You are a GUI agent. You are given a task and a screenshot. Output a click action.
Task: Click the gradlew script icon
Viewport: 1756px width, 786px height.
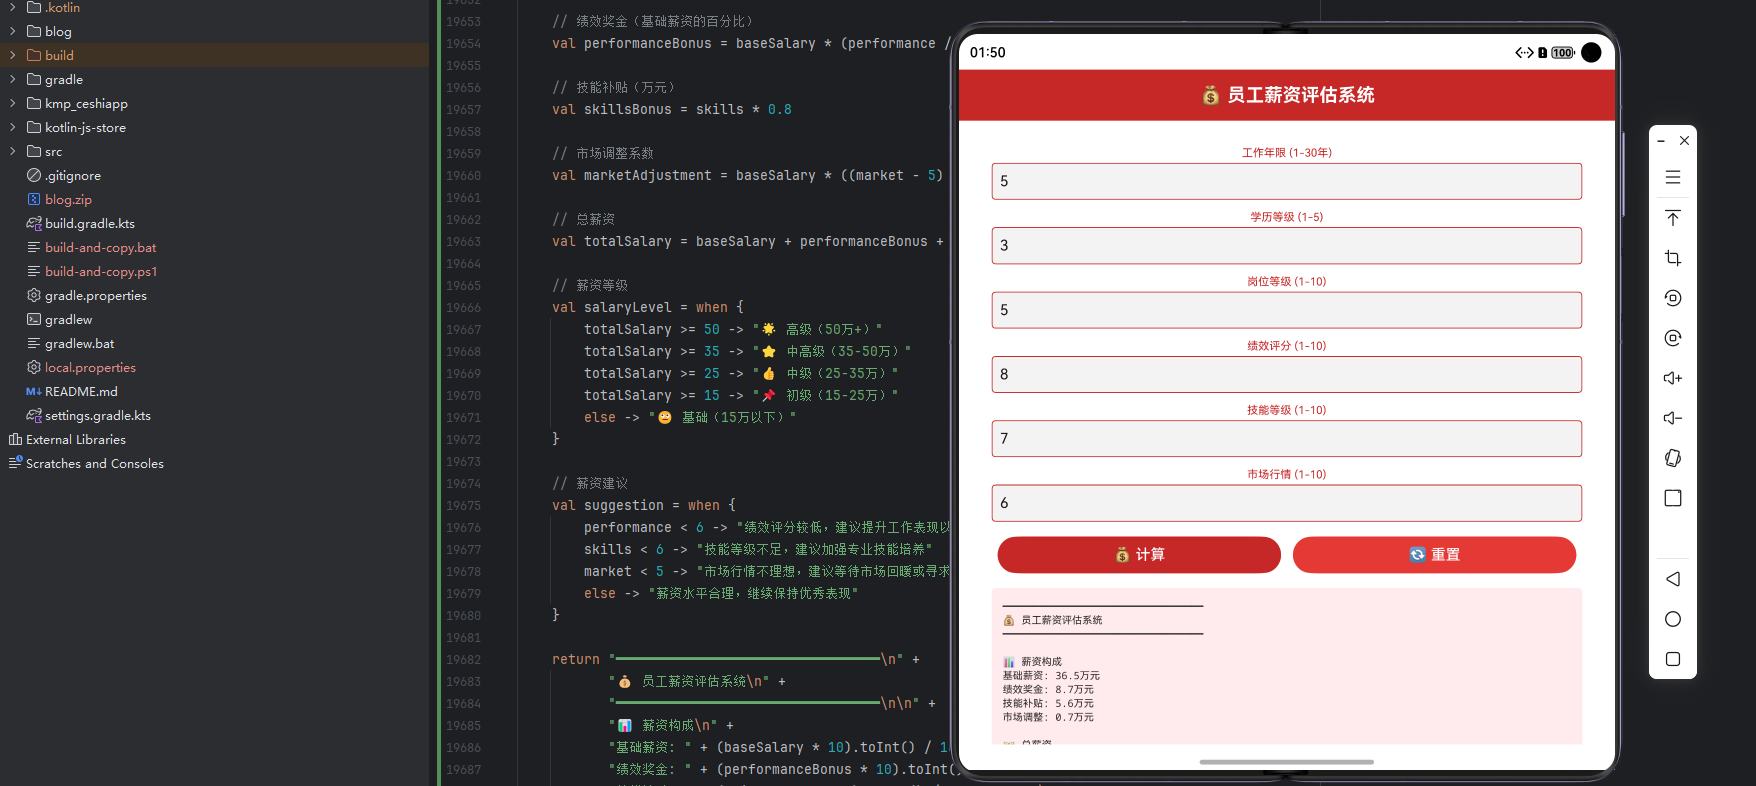point(34,319)
